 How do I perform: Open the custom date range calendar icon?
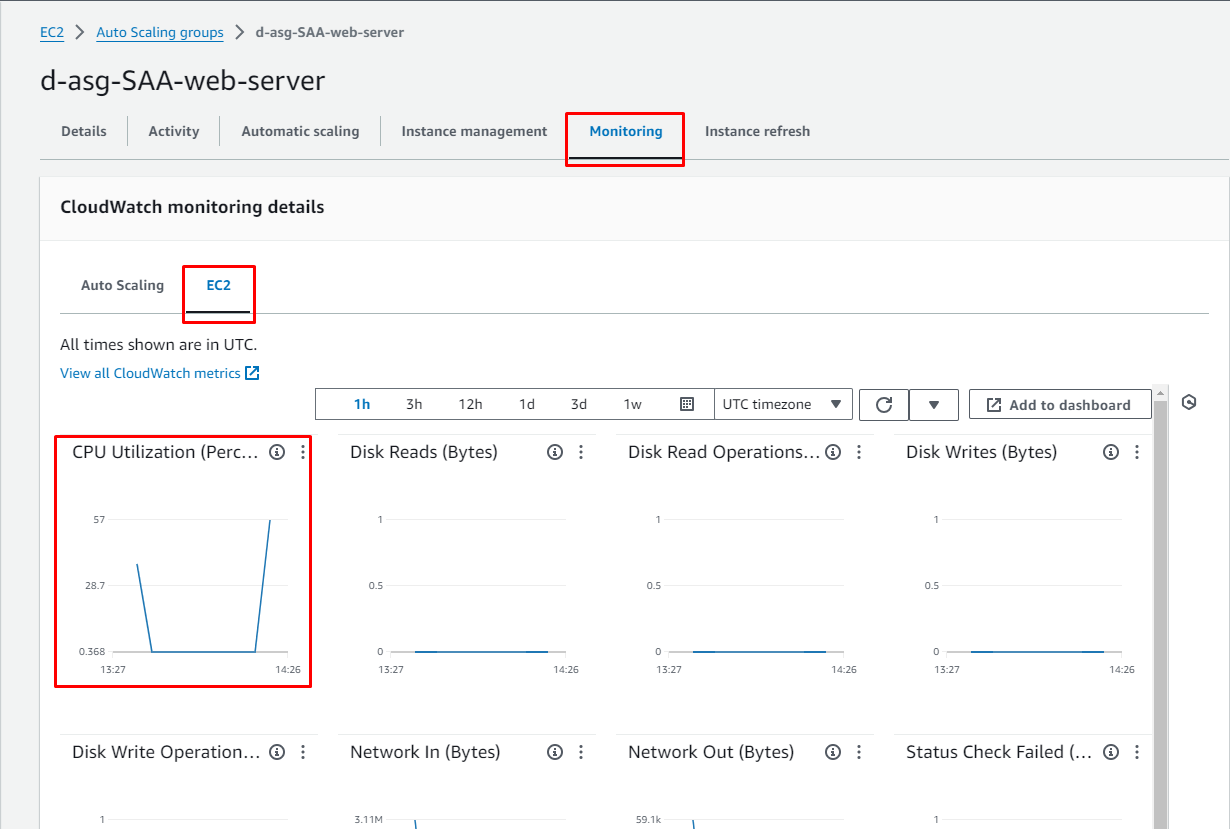[x=687, y=404]
